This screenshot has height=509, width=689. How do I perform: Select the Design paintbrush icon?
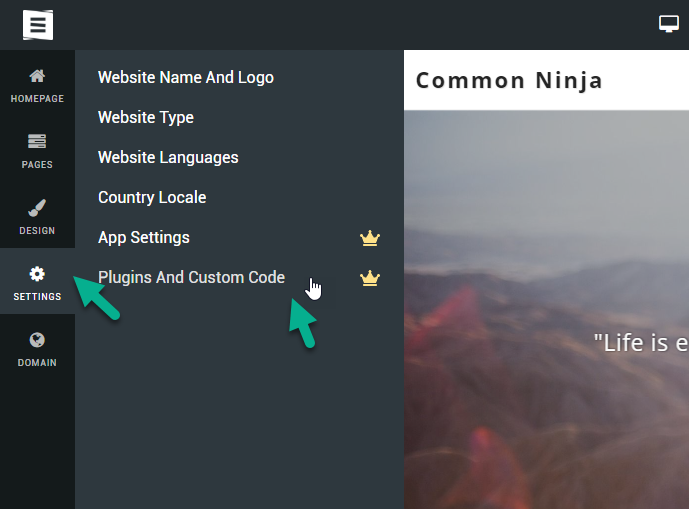point(37,208)
